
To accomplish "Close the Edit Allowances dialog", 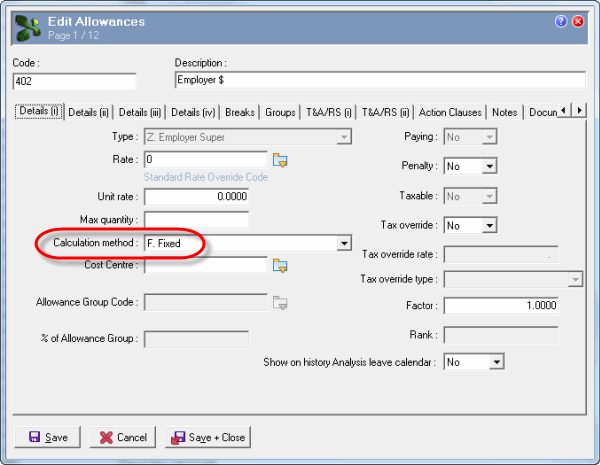I will point(579,20).
